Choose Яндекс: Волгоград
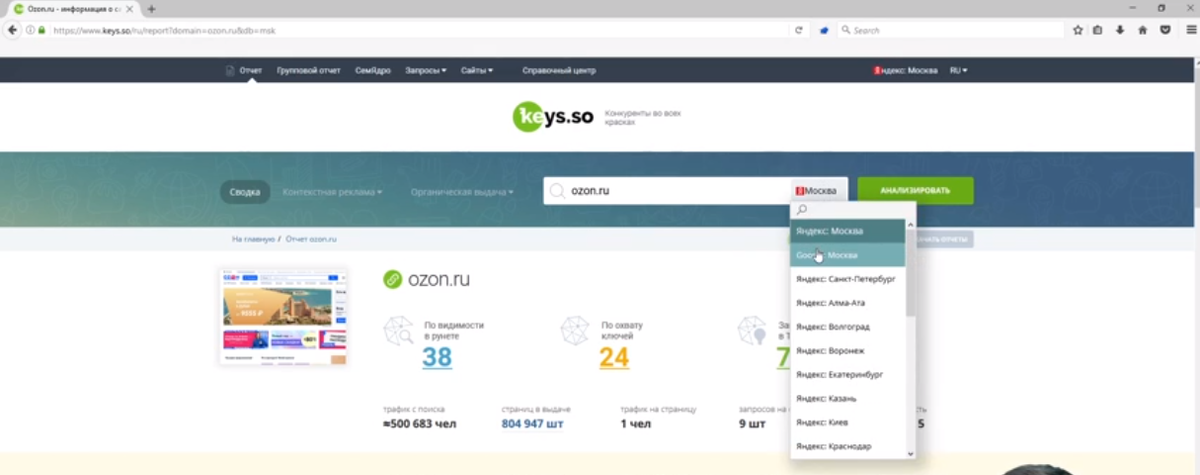 pos(848,326)
